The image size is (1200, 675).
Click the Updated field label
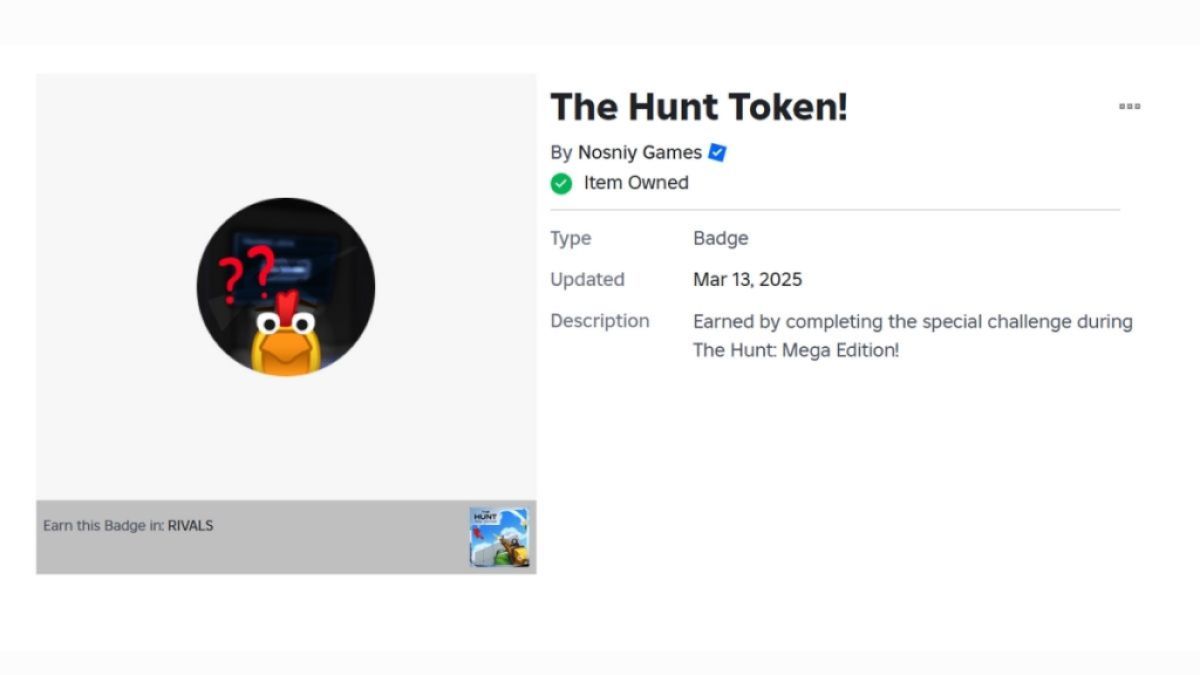click(587, 280)
